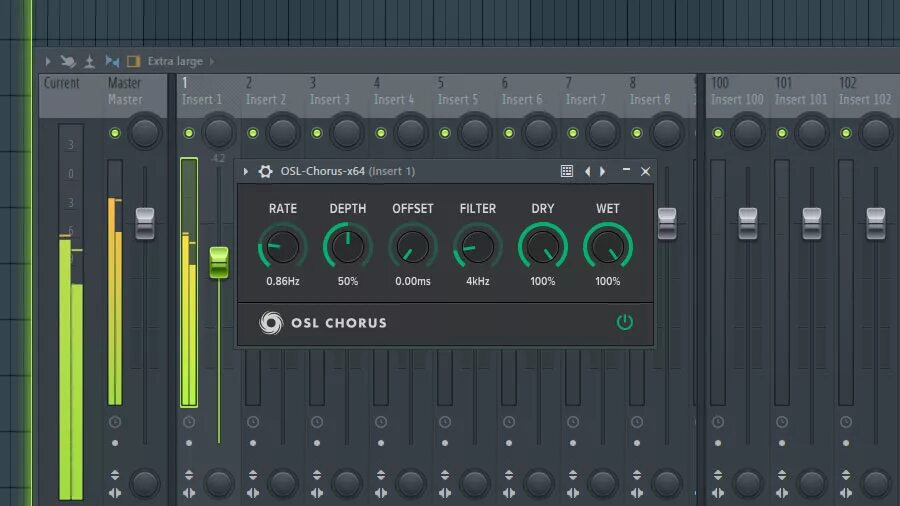The image size is (900, 506).
Task: Click the Insert 7 latency clock icon
Action: coord(573,422)
